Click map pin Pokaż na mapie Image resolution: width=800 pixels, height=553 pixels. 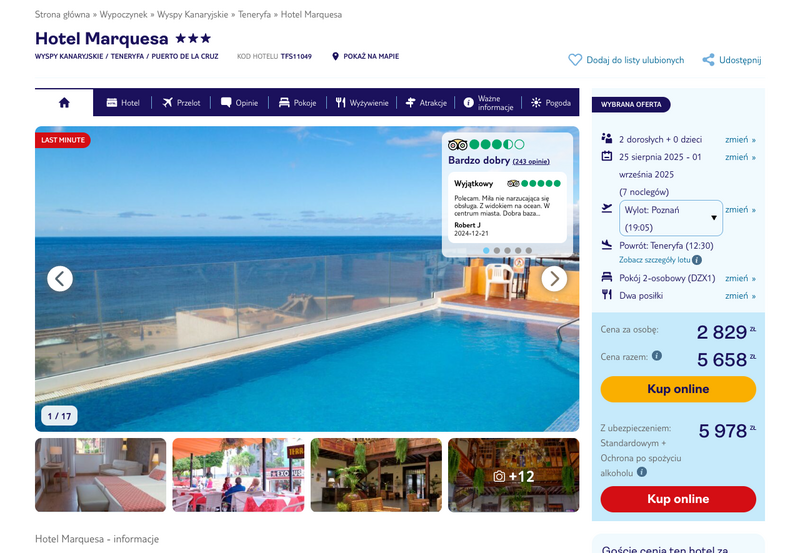tap(335, 56)
